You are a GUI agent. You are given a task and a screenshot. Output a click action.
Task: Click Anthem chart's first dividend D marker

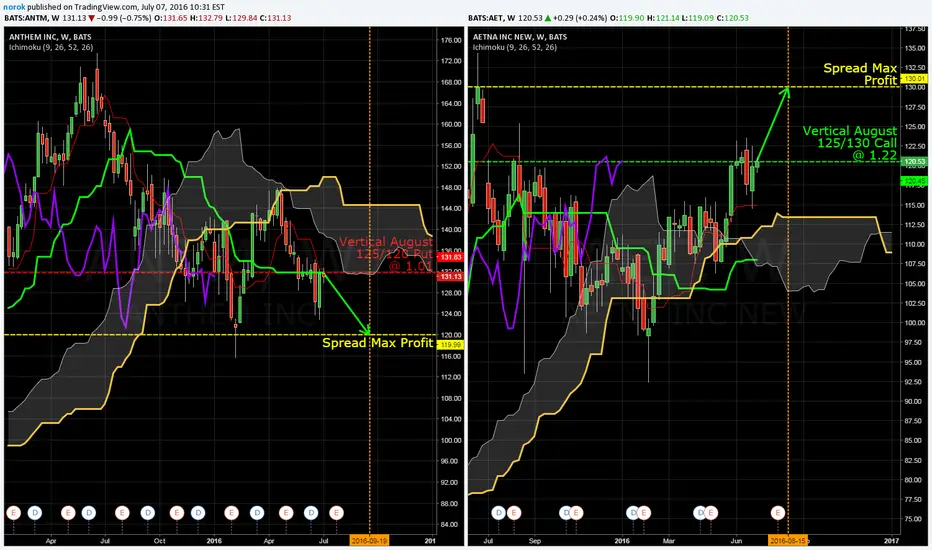click(x=34, y=513)
